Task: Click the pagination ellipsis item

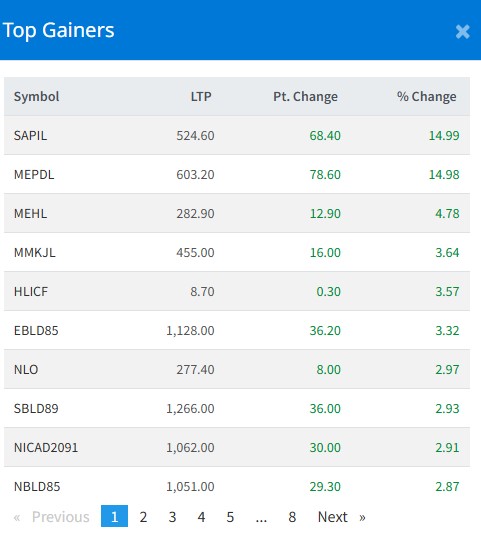Action: (x=261, y=517)
